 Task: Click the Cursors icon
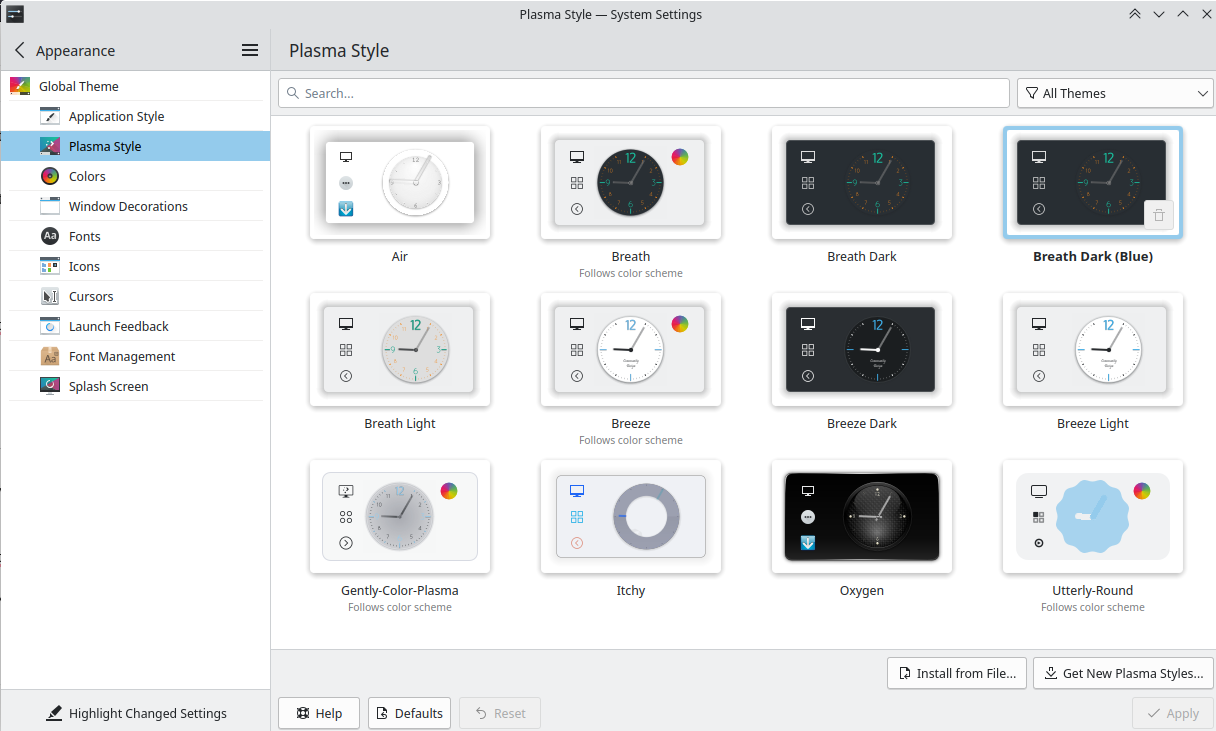click(x=50, y=296)
